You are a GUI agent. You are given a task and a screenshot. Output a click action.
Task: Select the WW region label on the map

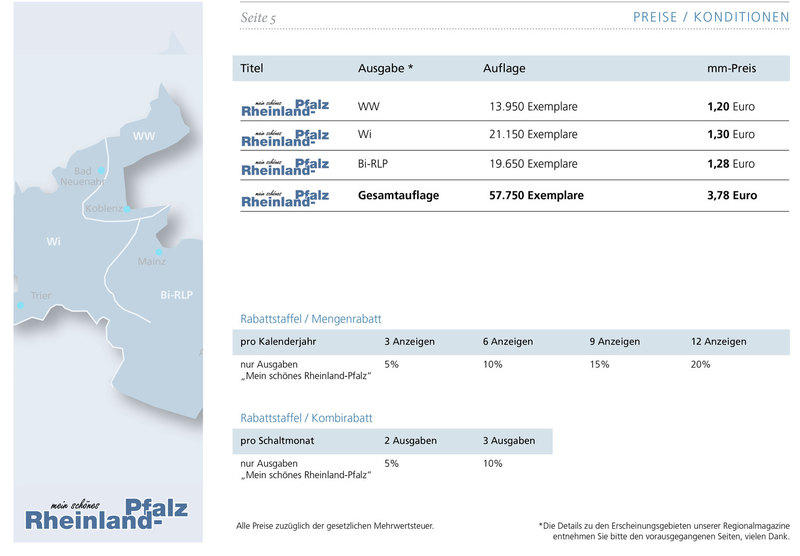[144, 136]
